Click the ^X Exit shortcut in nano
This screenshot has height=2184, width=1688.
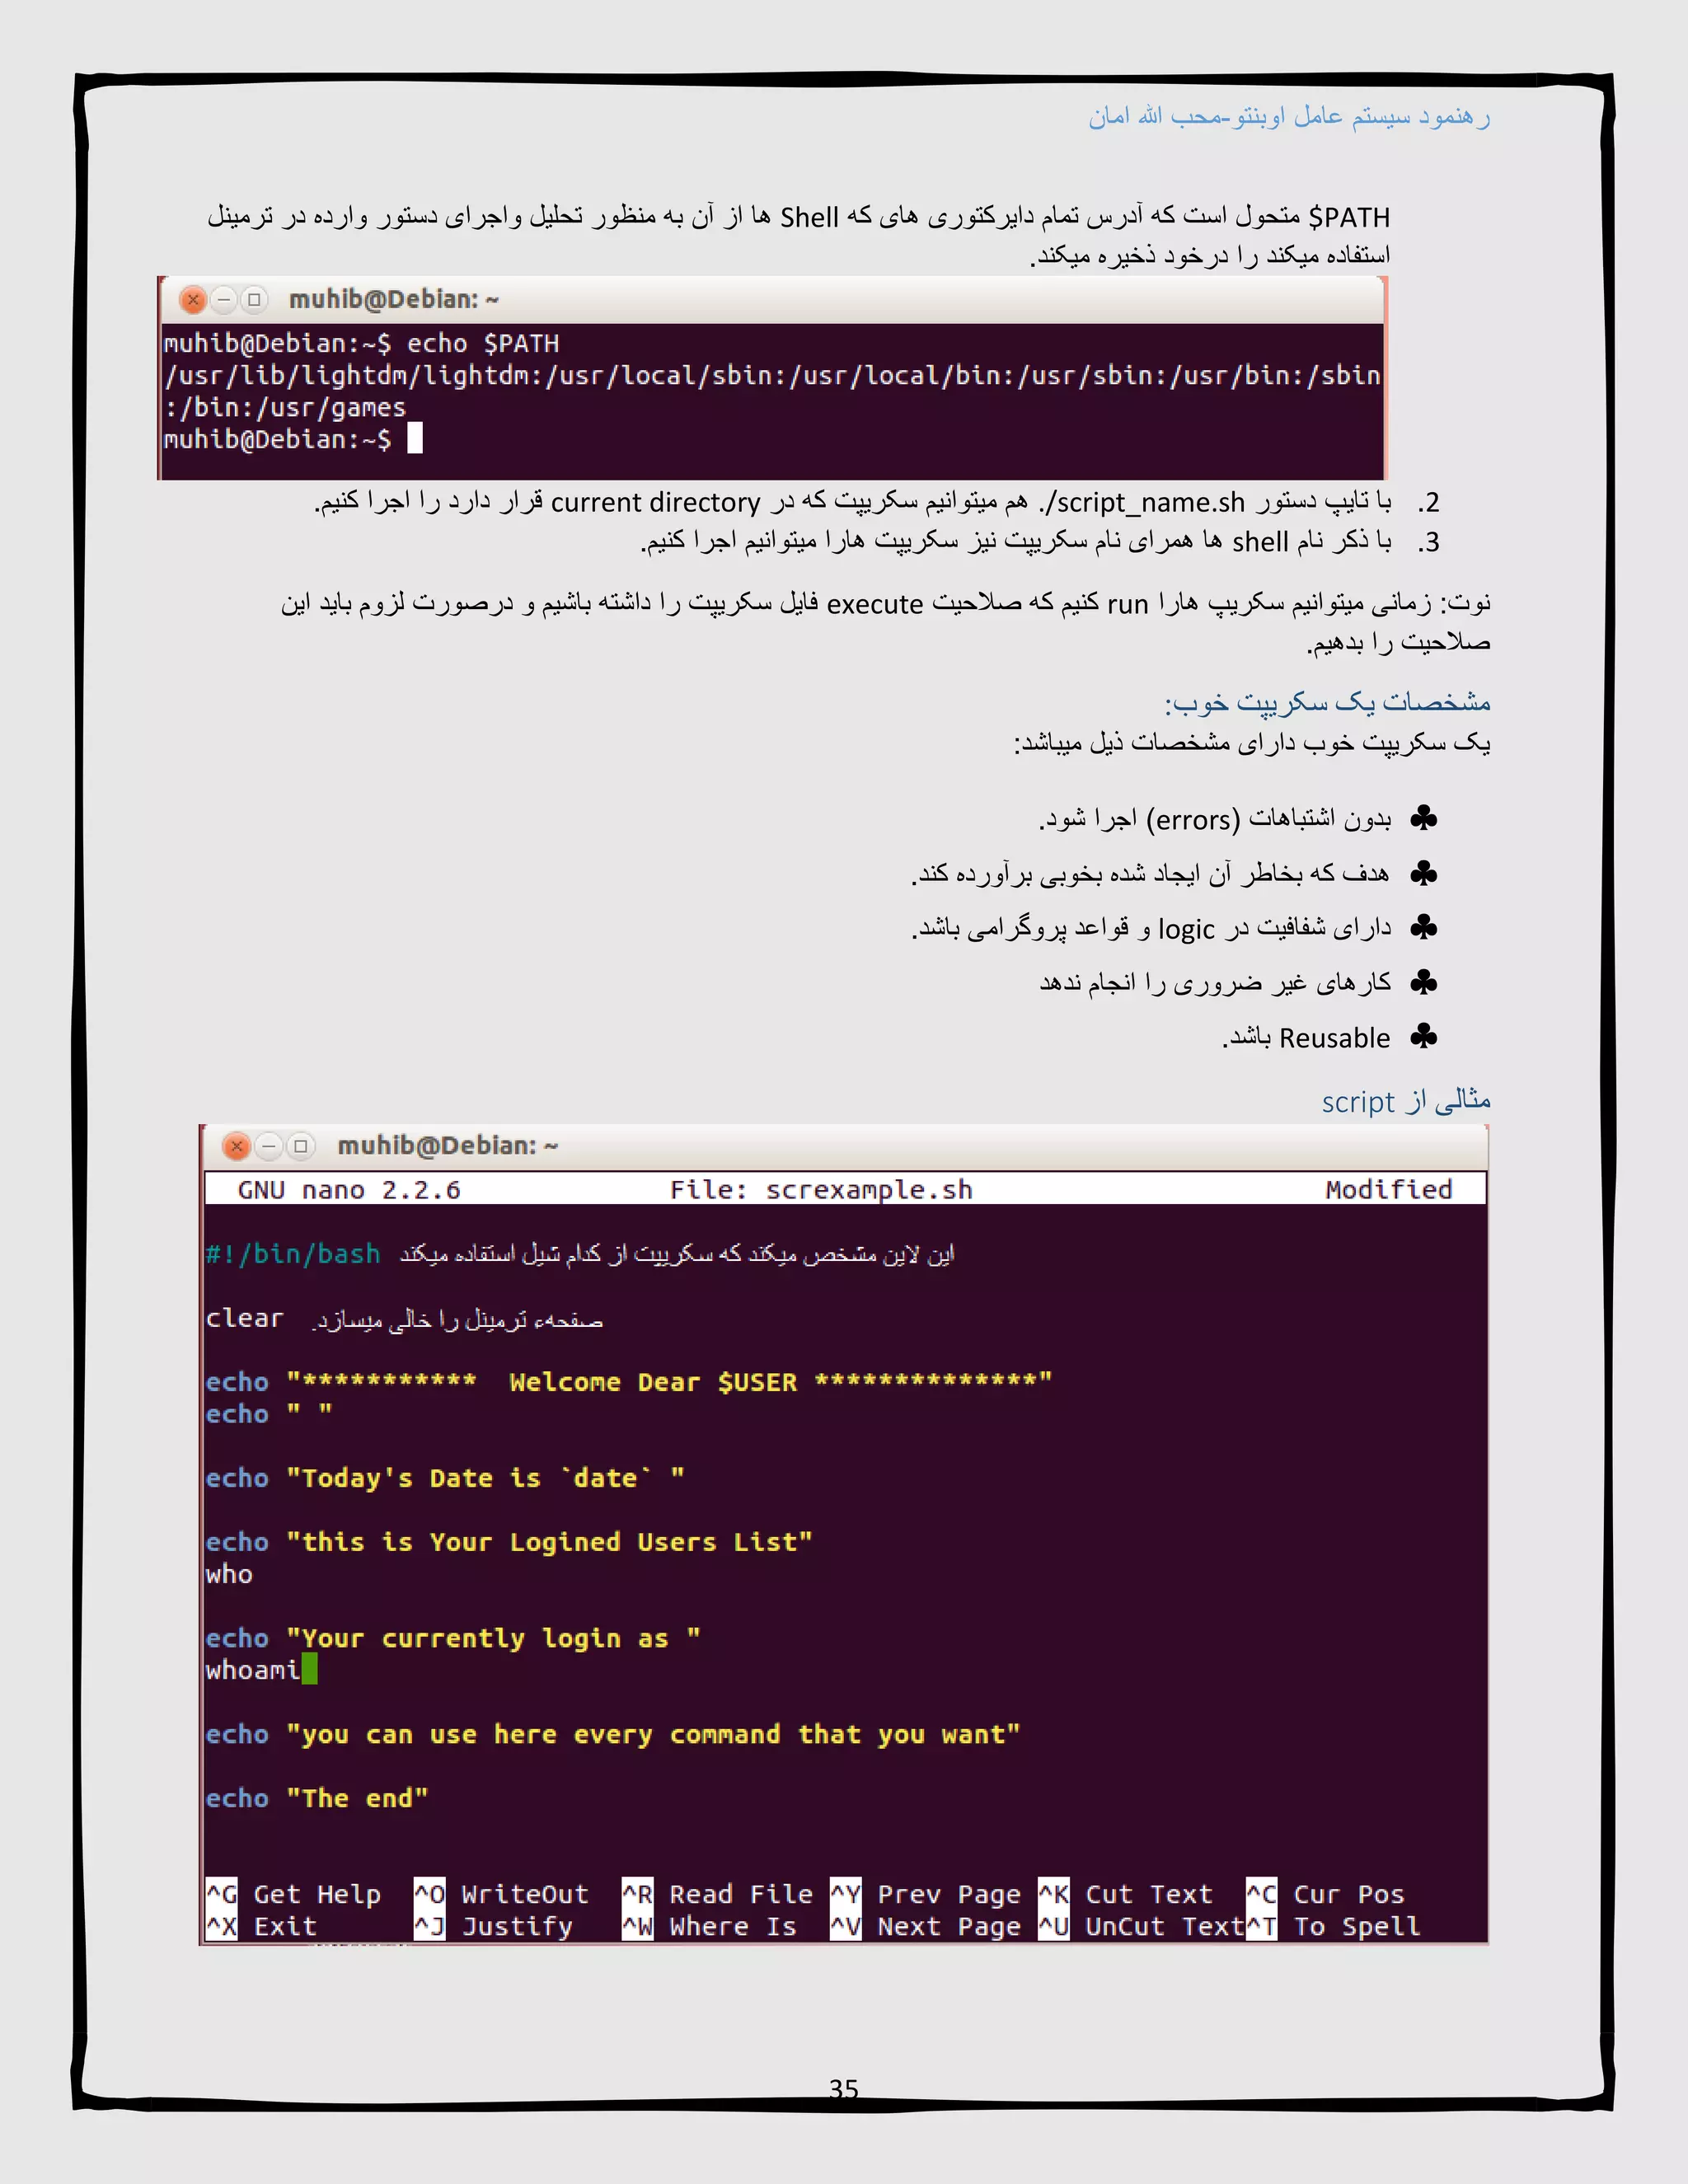[x=262, y=1926]
